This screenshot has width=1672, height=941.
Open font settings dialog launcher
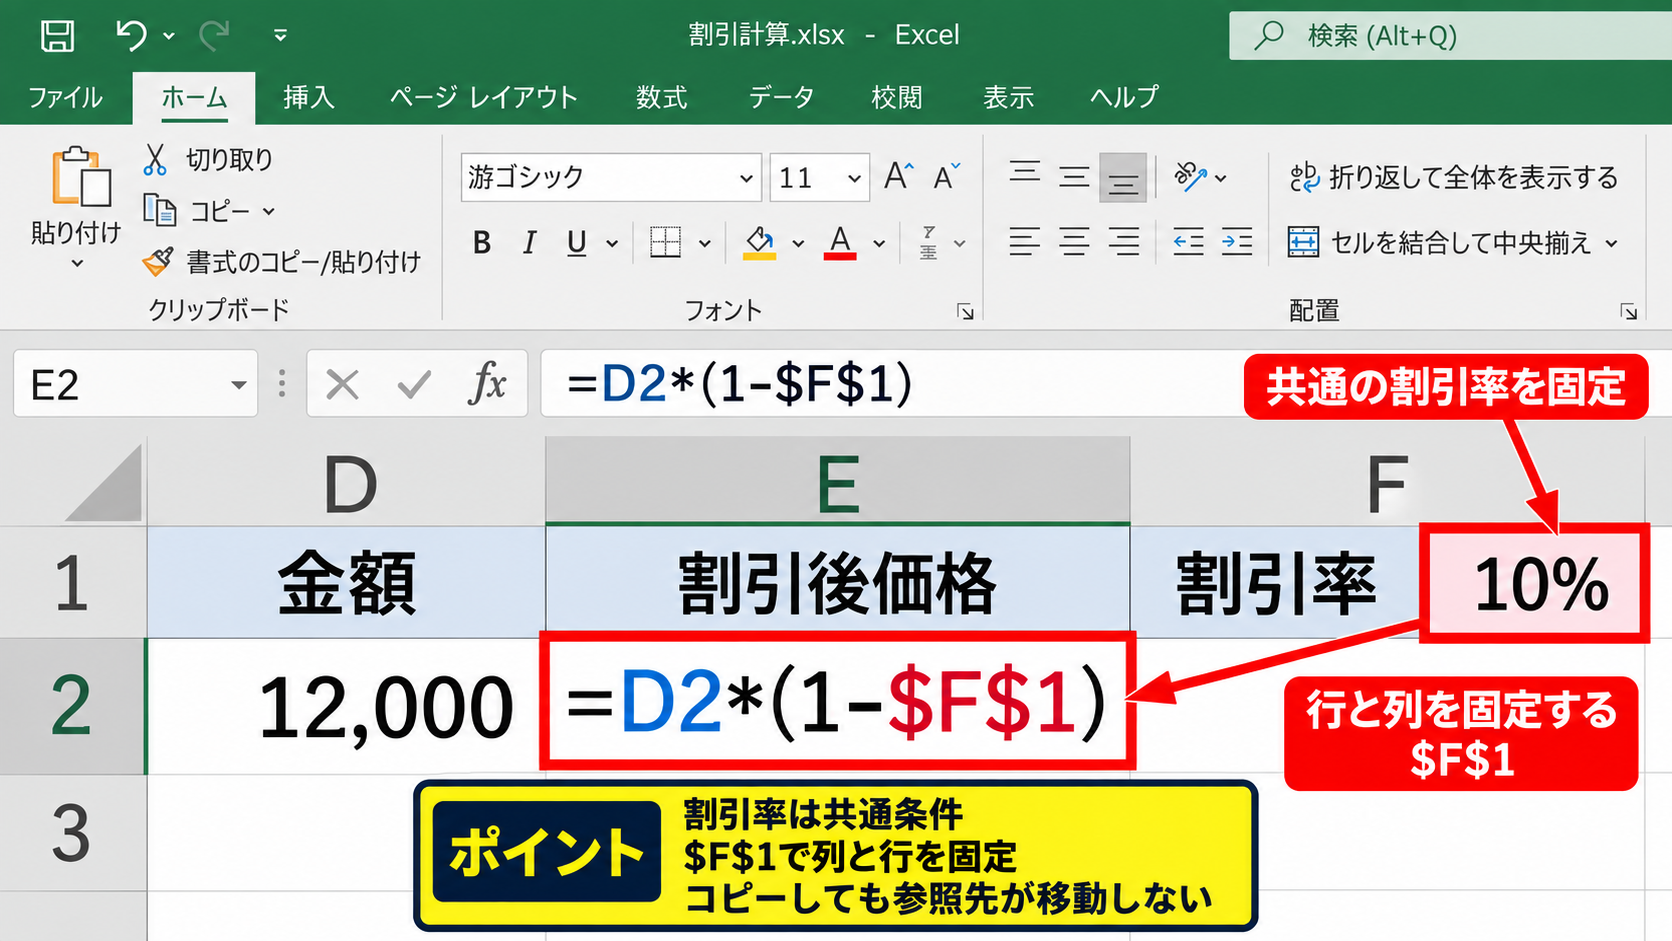tap(965, 312)
